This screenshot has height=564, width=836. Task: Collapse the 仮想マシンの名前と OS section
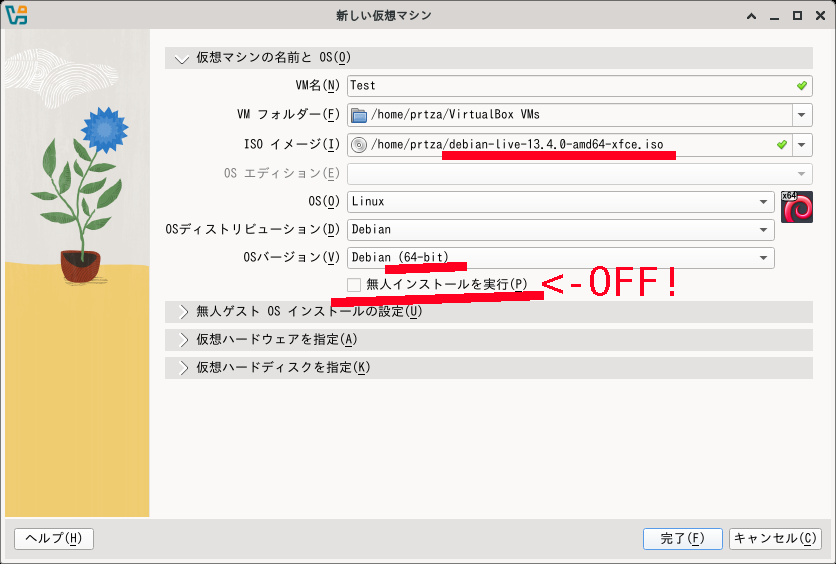pos(182,58)
